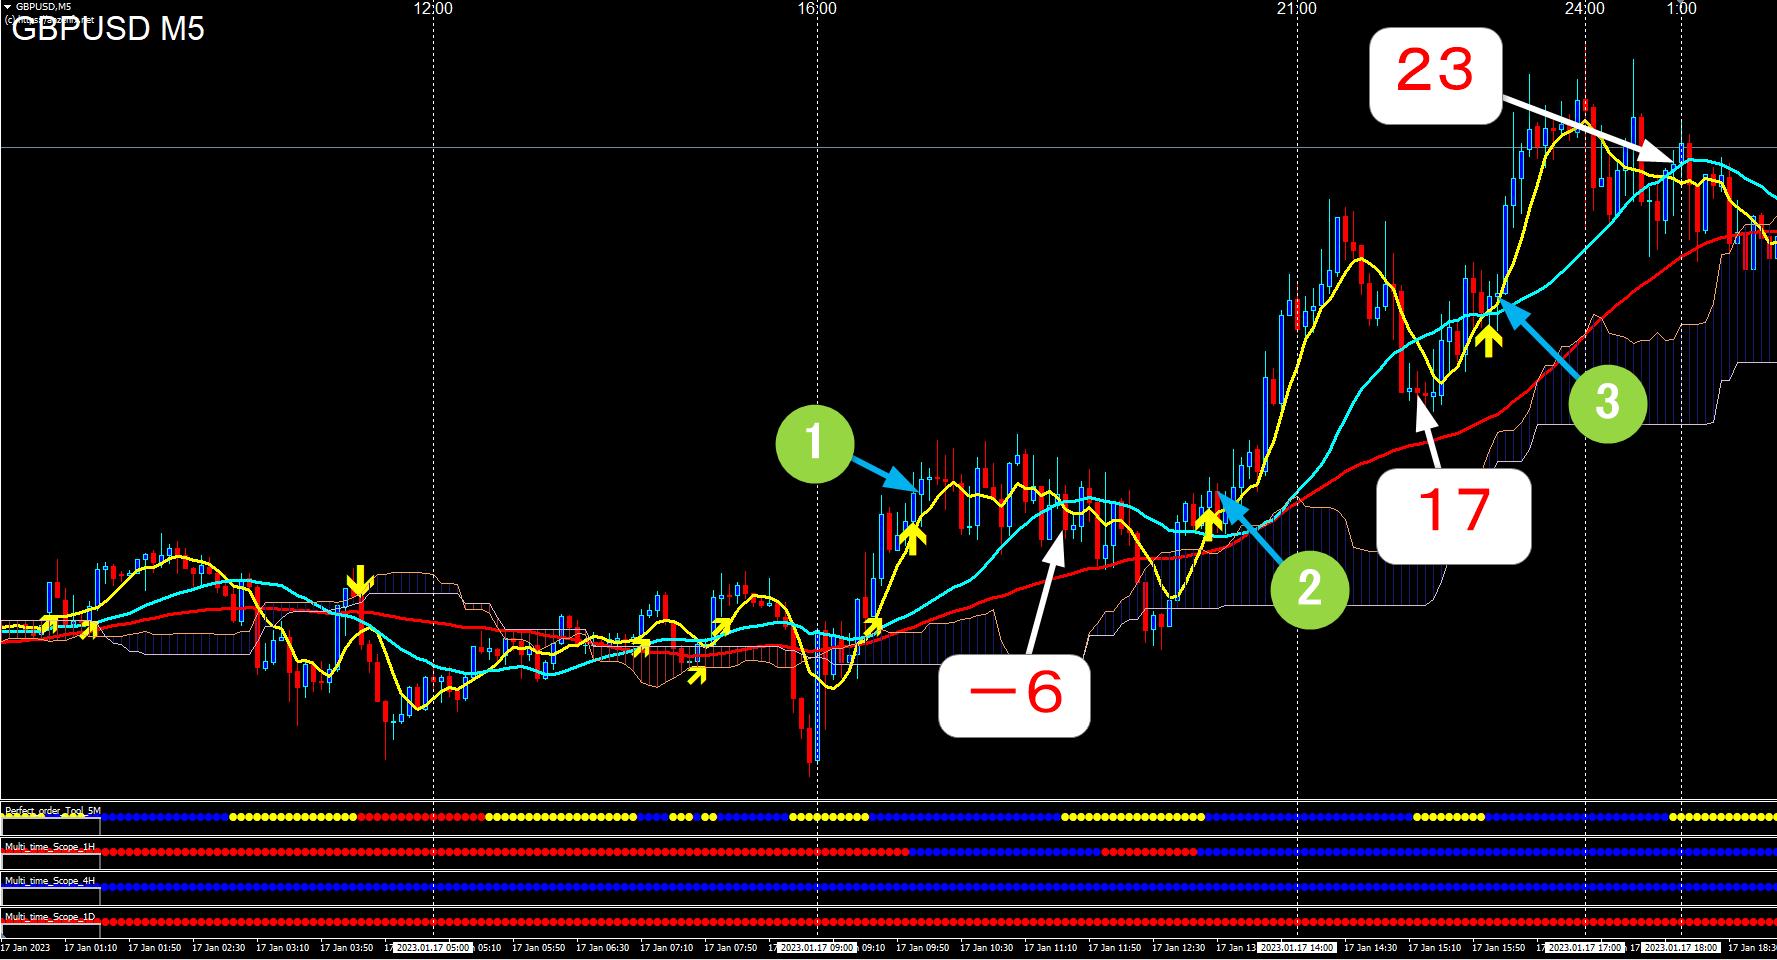Select the Multi_time_Scope_1H indicator label
This screenshot has height=960, width=1777.
tap(49, 847)
